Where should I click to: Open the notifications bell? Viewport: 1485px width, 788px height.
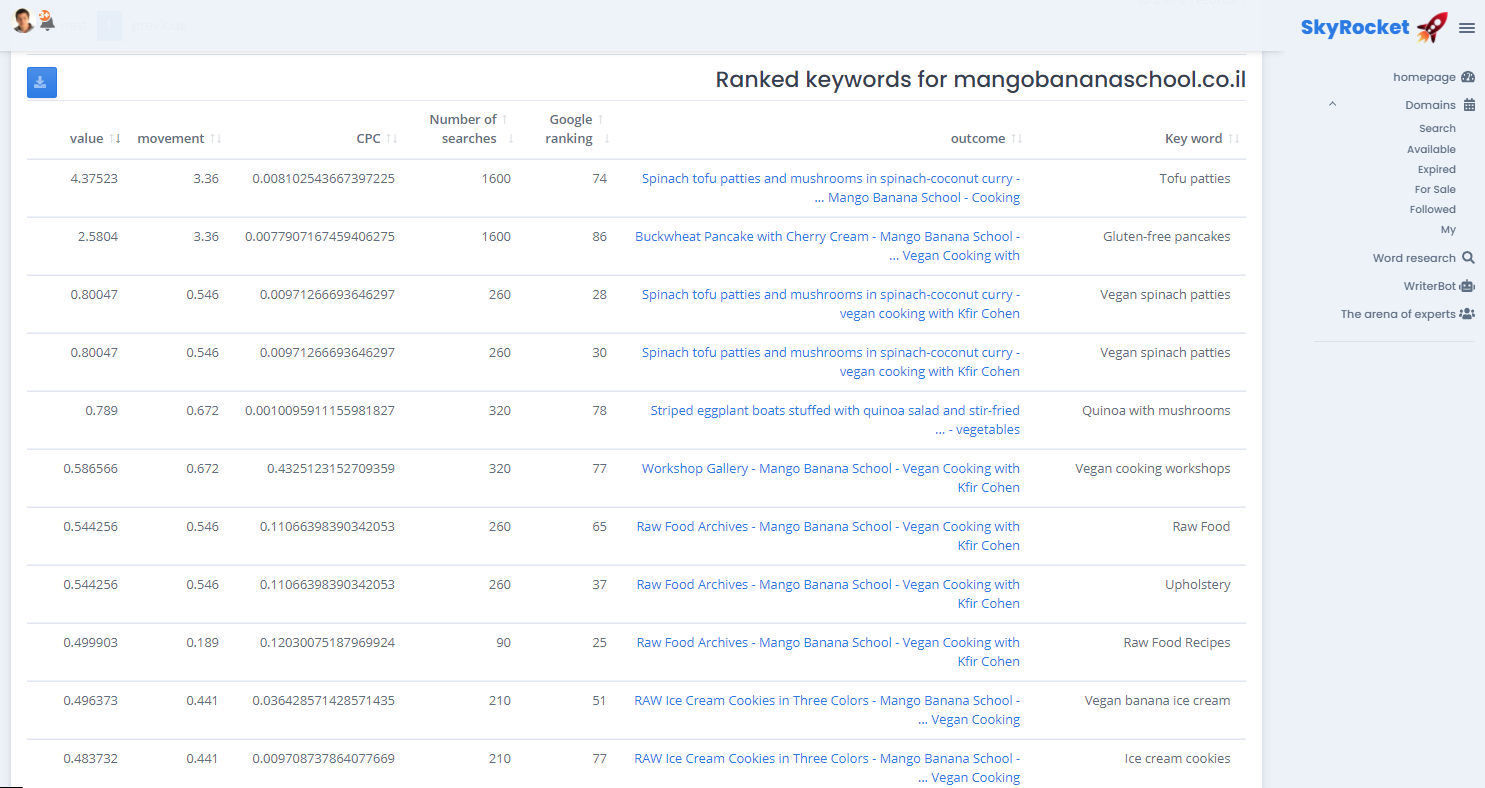tap(47, 20)
